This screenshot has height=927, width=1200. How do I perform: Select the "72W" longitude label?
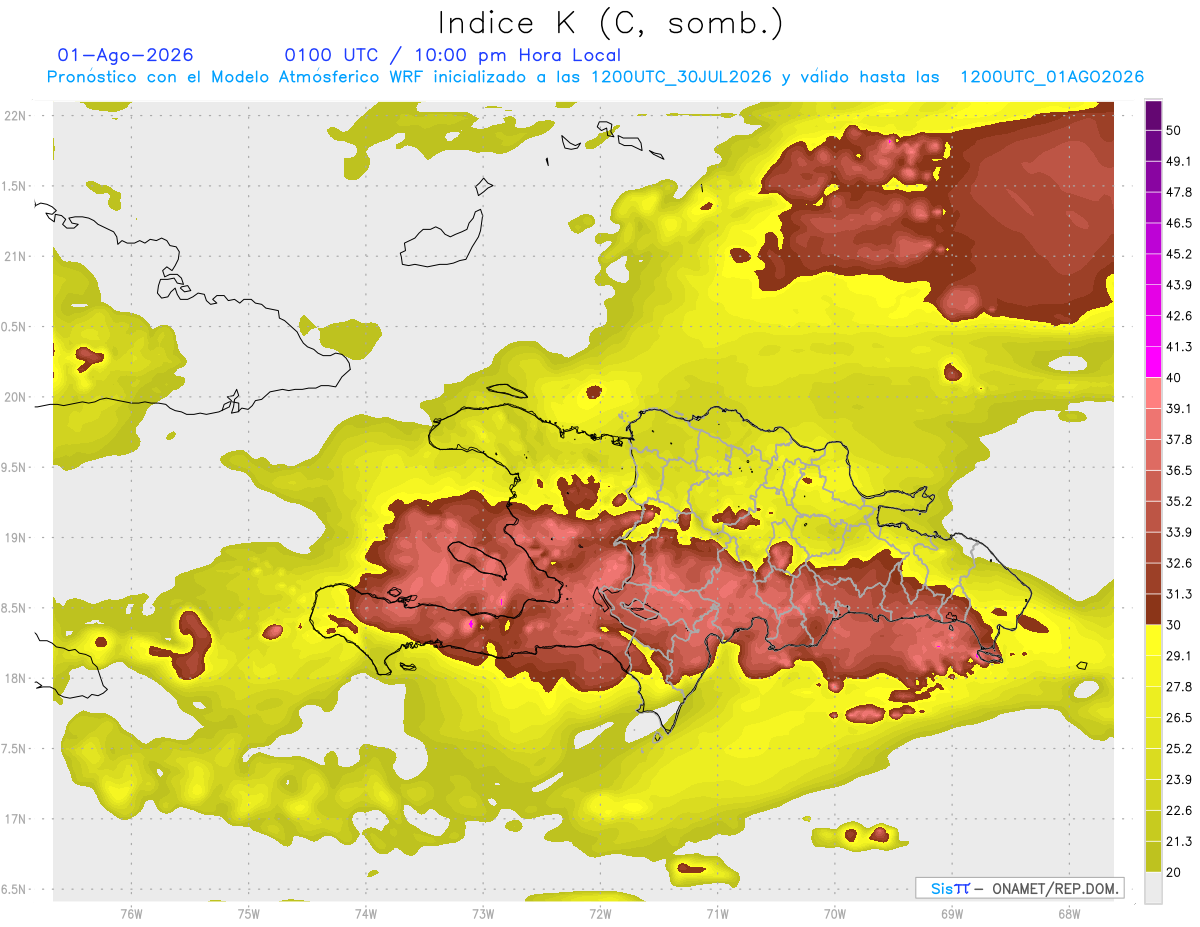pyautogui.click(x=600, y=914)
